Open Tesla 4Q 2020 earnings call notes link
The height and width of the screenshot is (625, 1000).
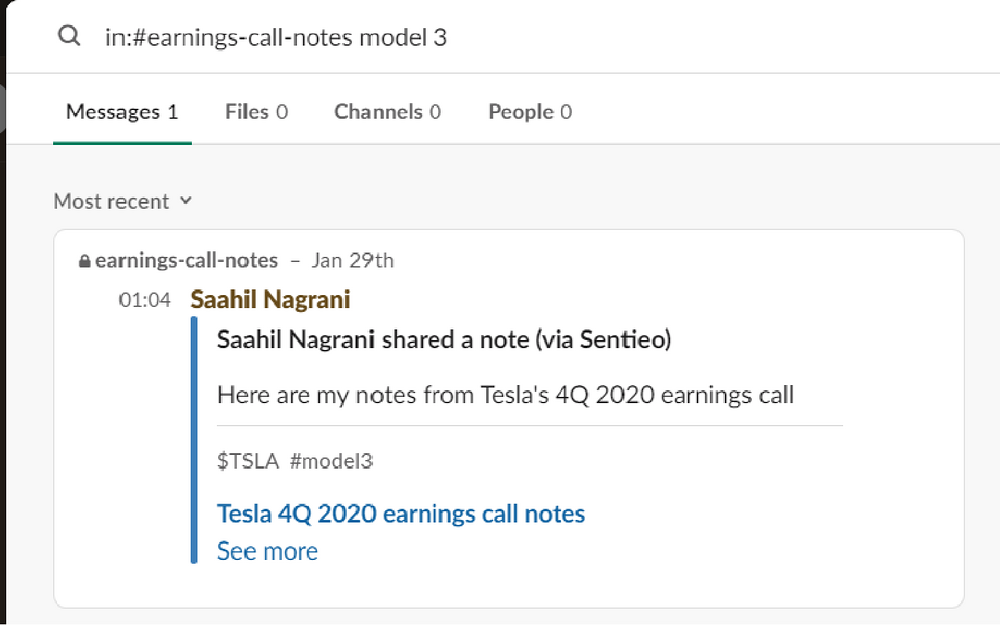(401, 513)
